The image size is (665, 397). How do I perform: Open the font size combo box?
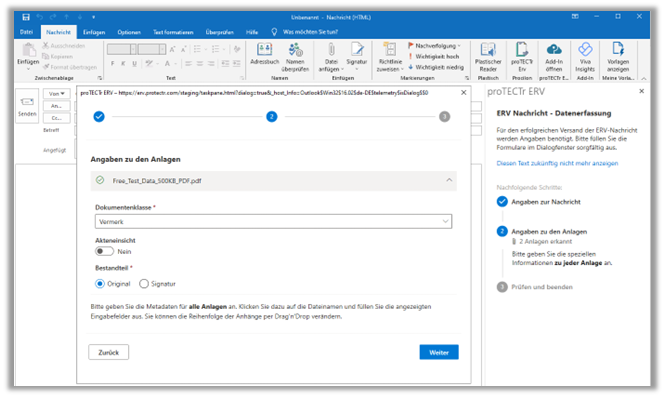(x=151, y=50)
